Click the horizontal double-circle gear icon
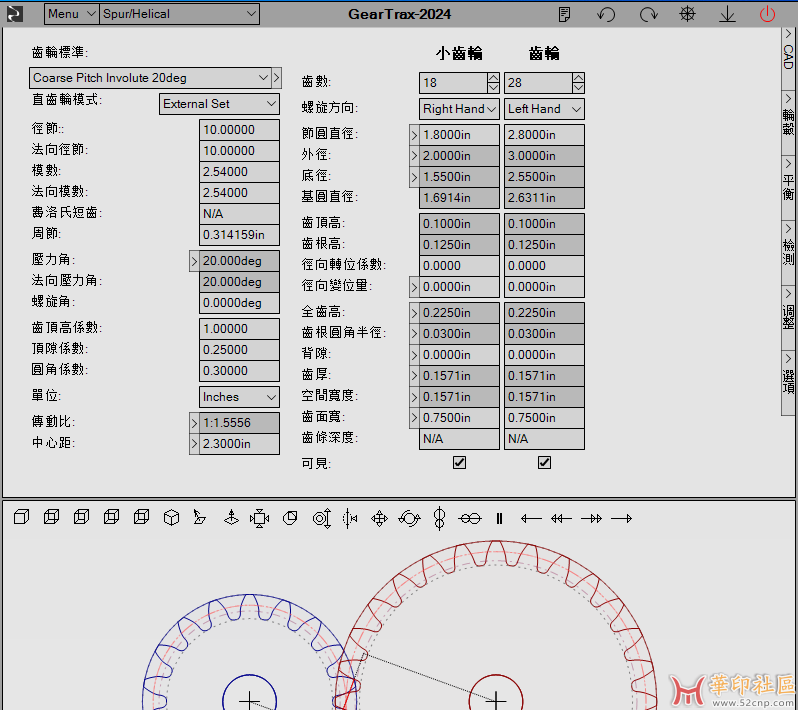 [x=469, y=518]
